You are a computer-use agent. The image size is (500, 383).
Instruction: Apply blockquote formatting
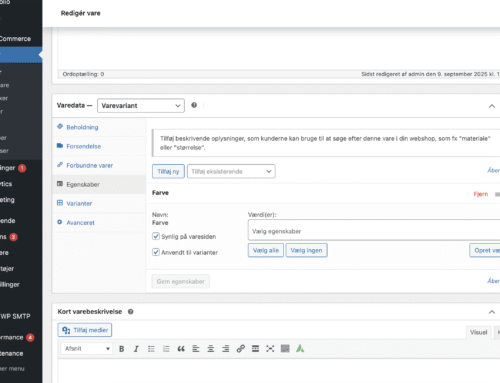tap(181, 349)
